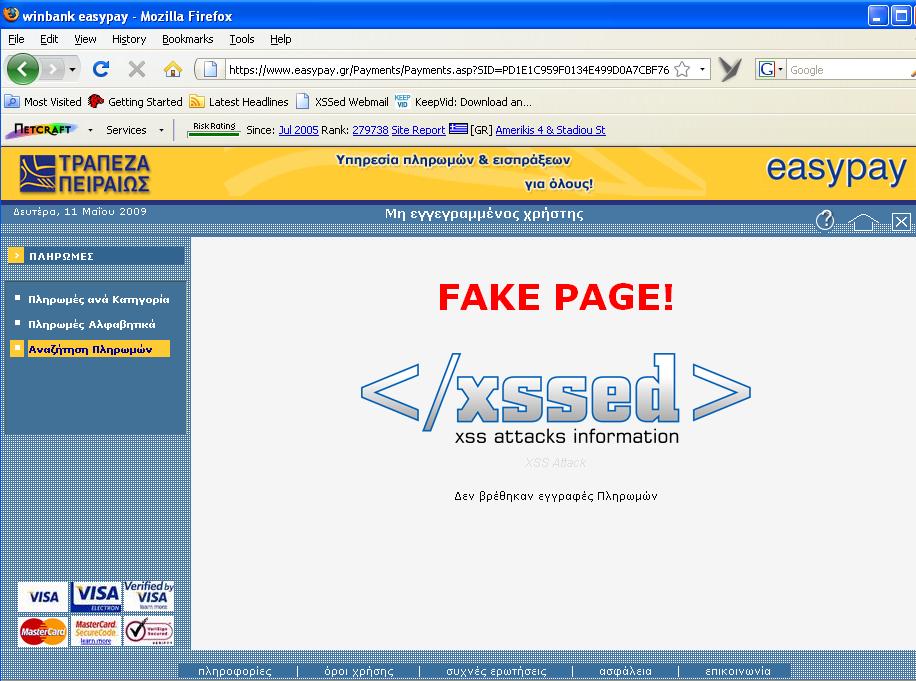
Task: Click the Jul 2005 link
Action: click(299, 130)
